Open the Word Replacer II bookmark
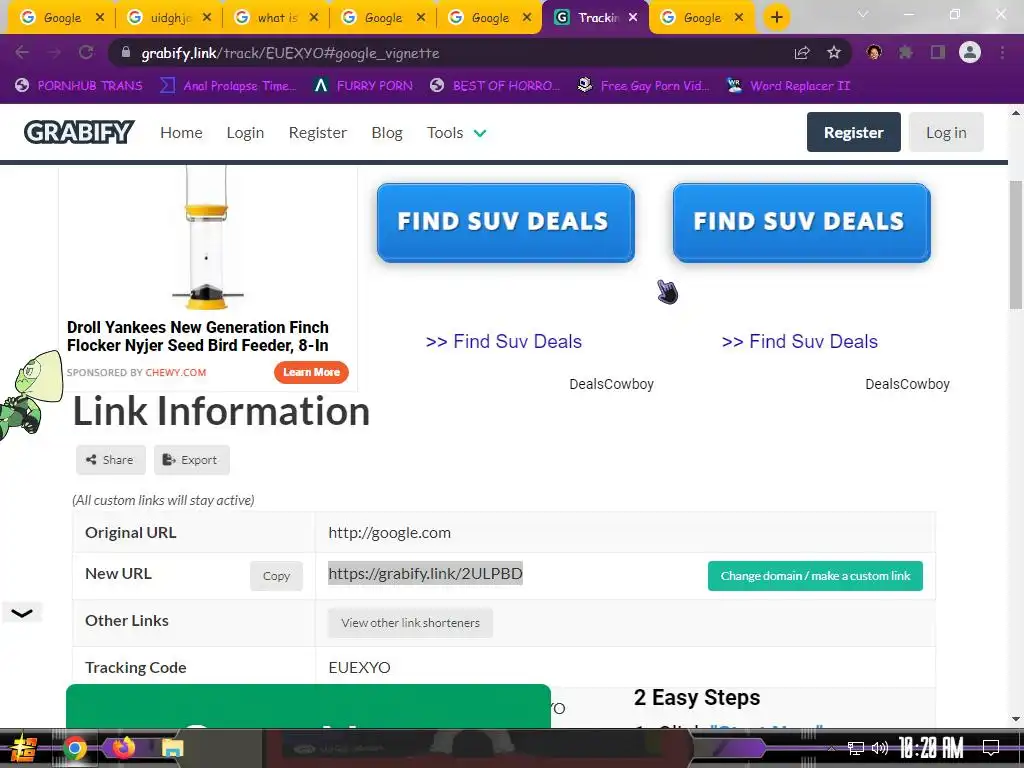 pyautogui.click(x=789, y=86)
